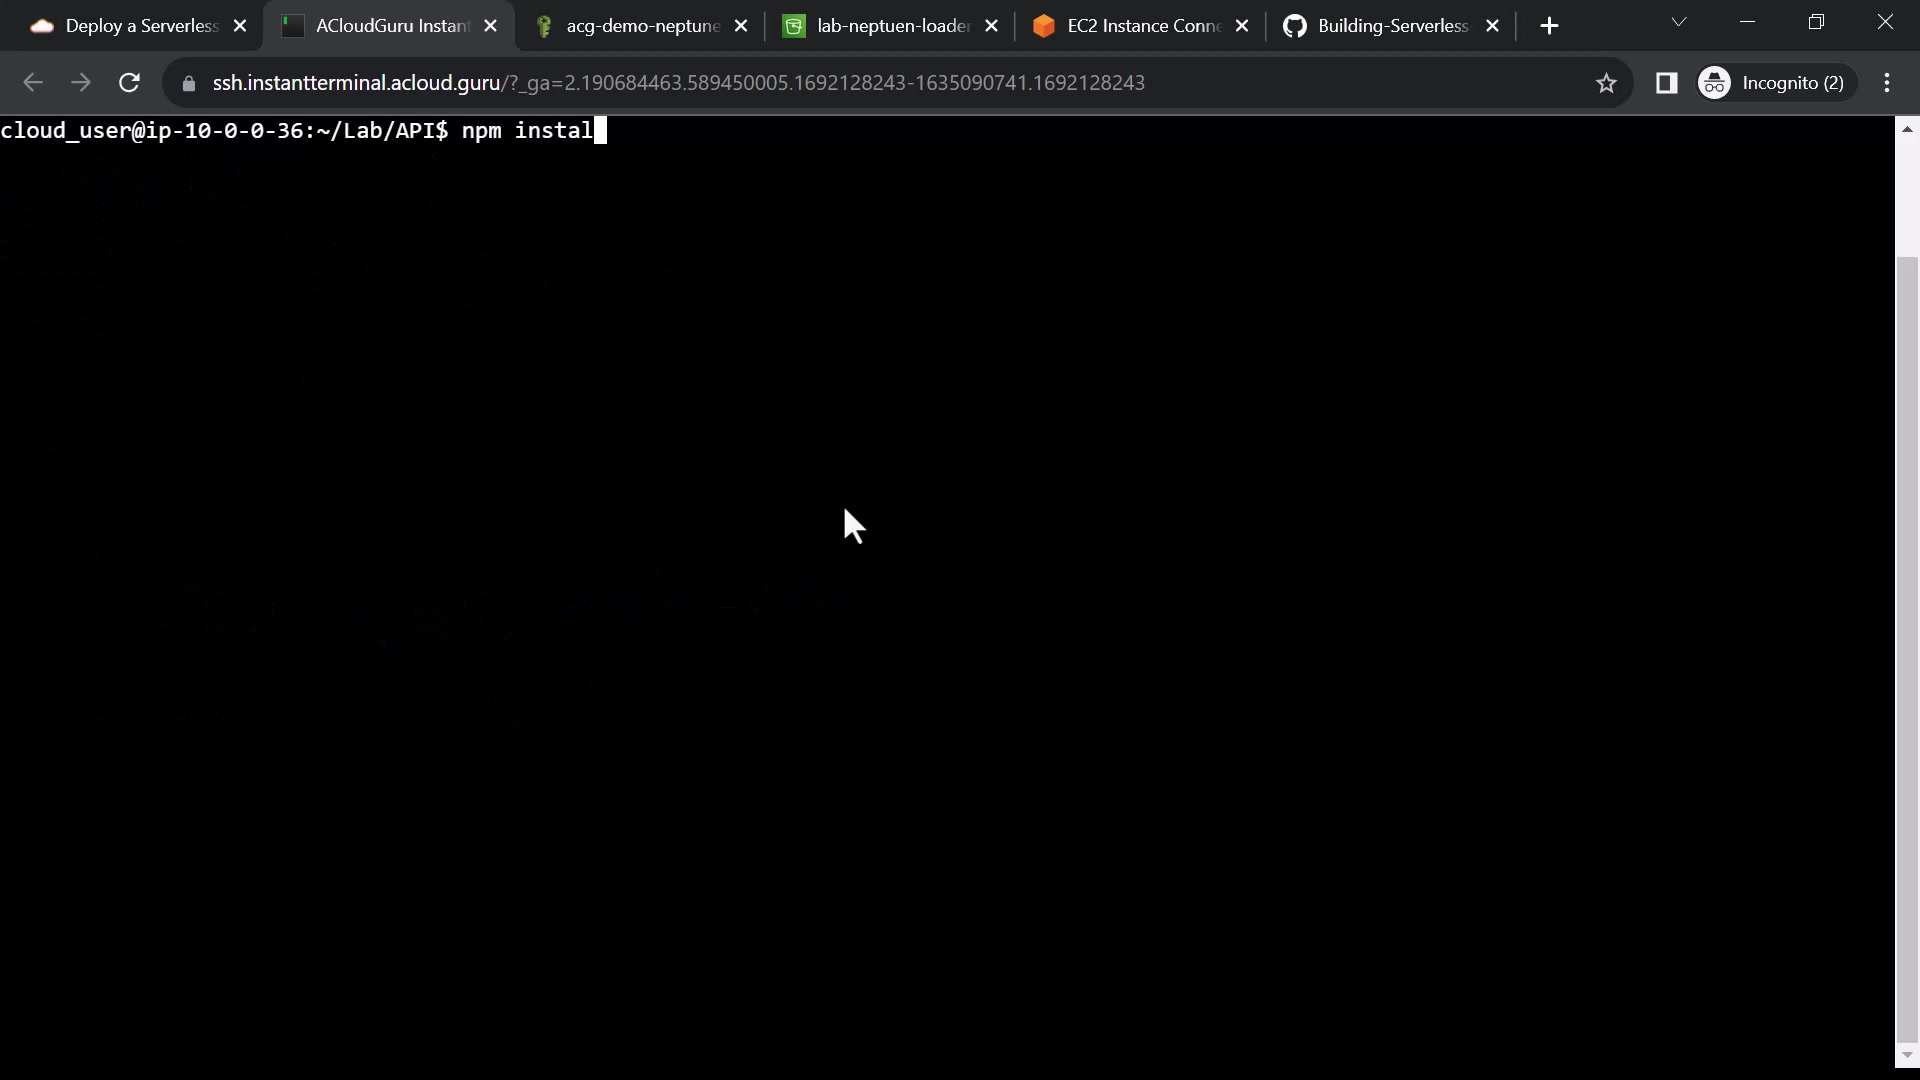Click the reload page icon

[129, 83]
